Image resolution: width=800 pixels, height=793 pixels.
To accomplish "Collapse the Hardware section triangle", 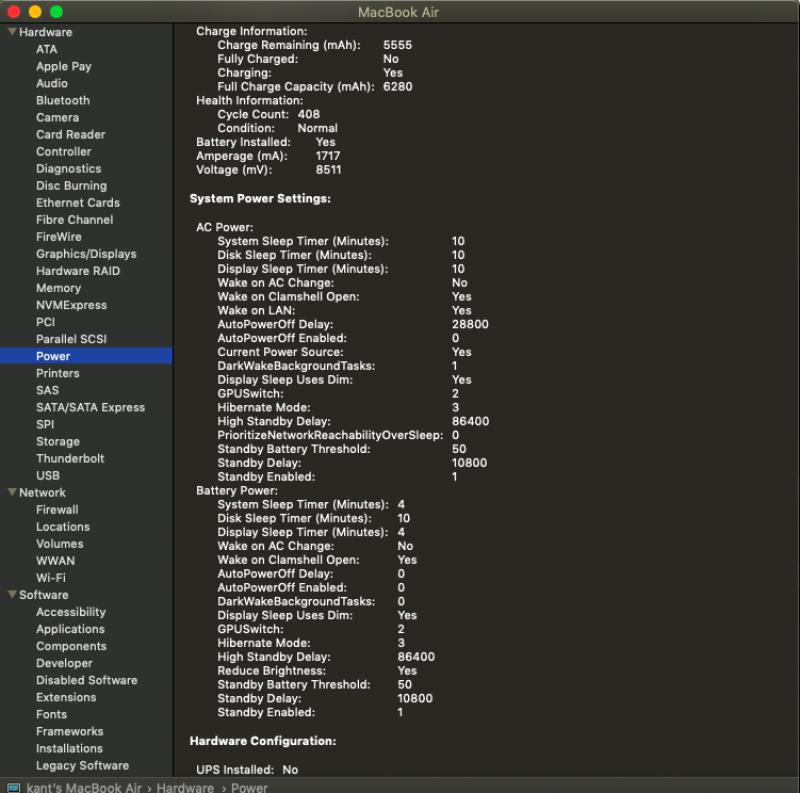I will 12,32.
